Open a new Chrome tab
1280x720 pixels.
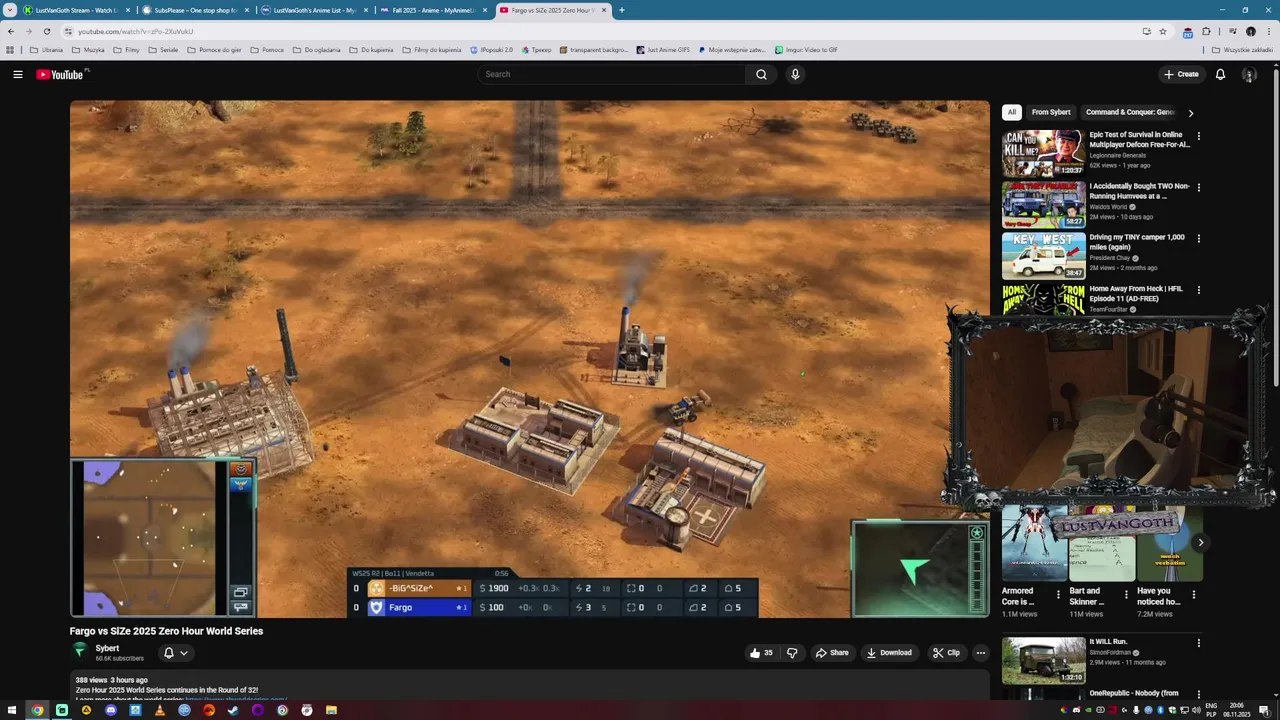coord(622,10)
